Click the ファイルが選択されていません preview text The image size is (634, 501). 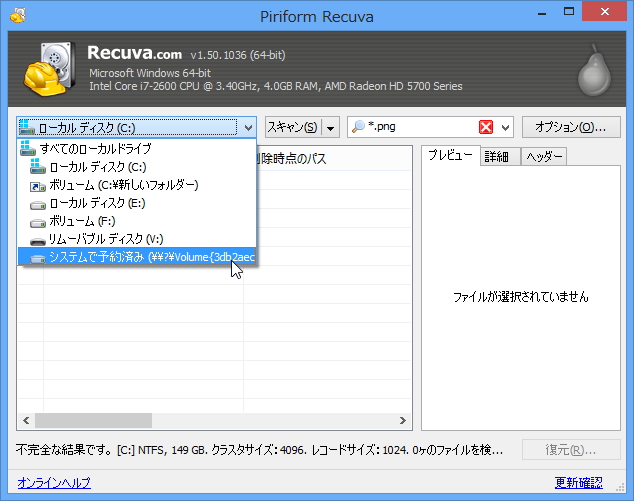(520, 297)
